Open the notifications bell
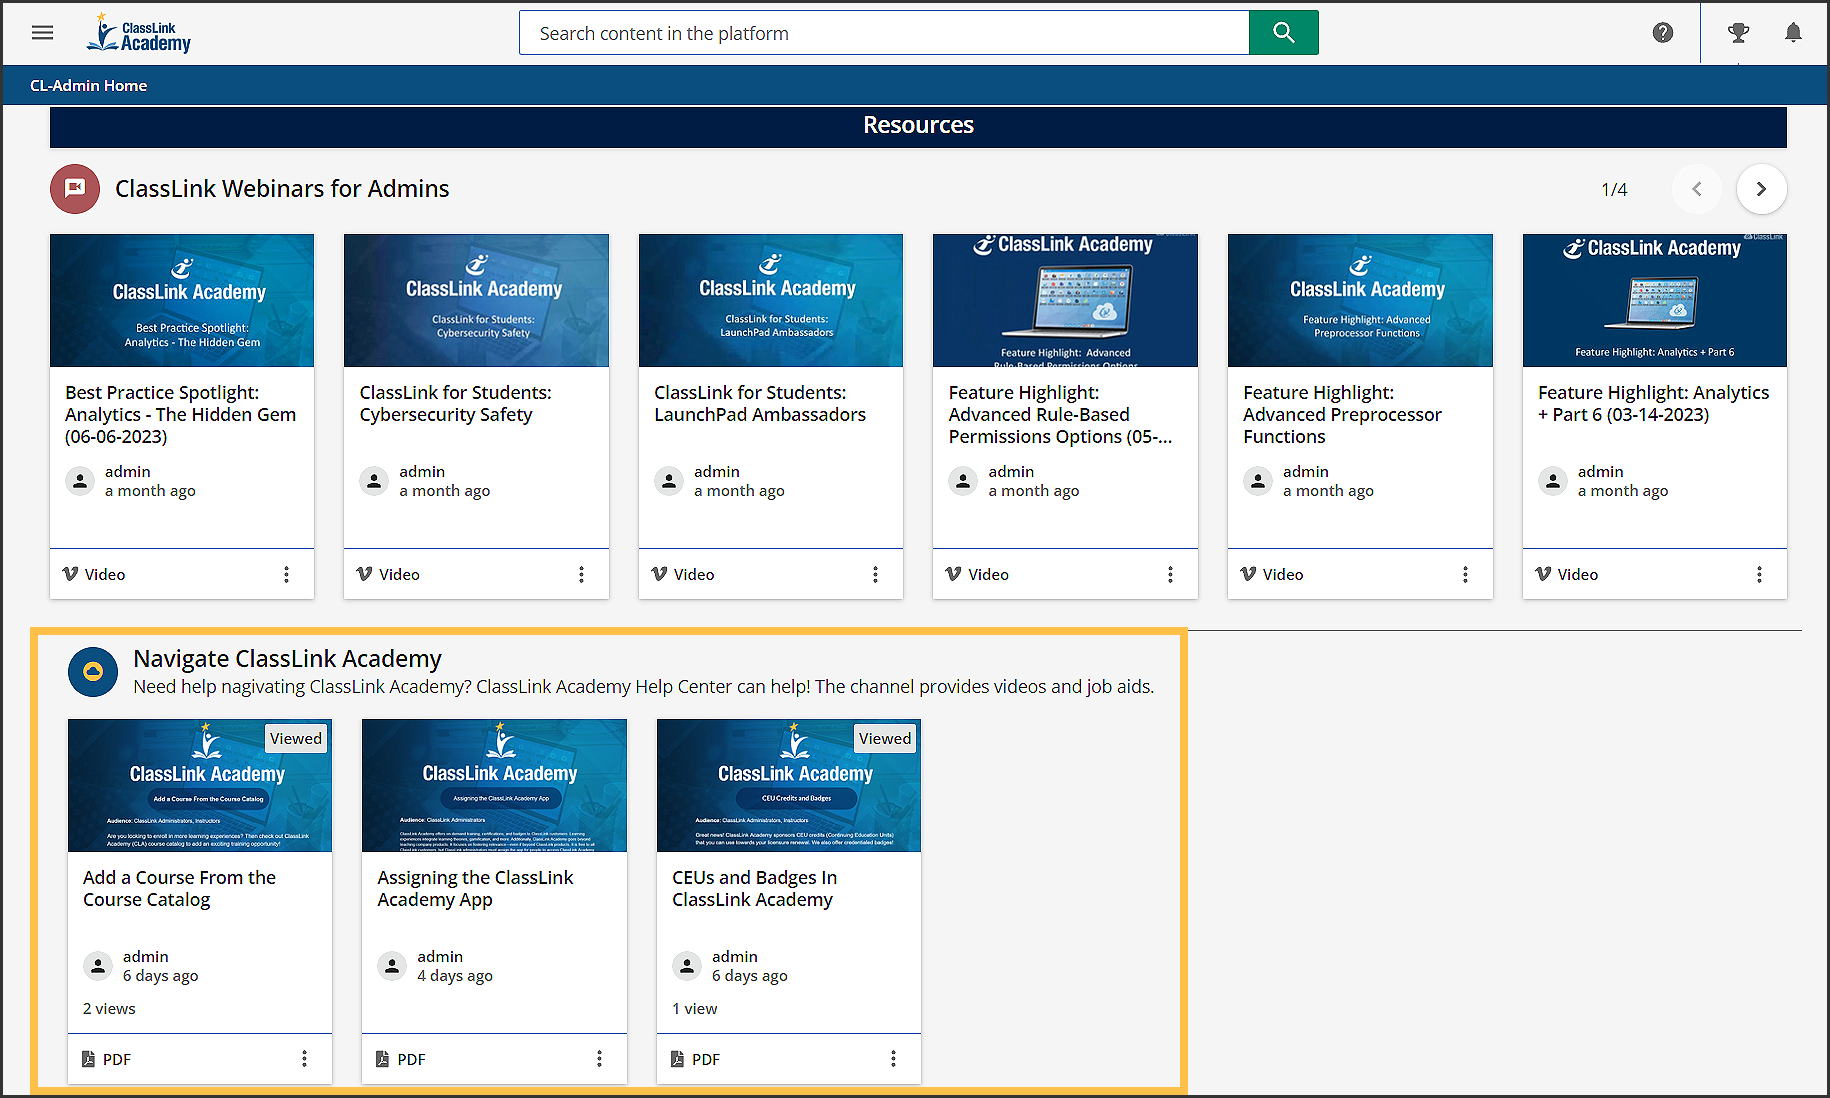The height and width of the screenshot is (1098, 1830). tap(1793, 33)
